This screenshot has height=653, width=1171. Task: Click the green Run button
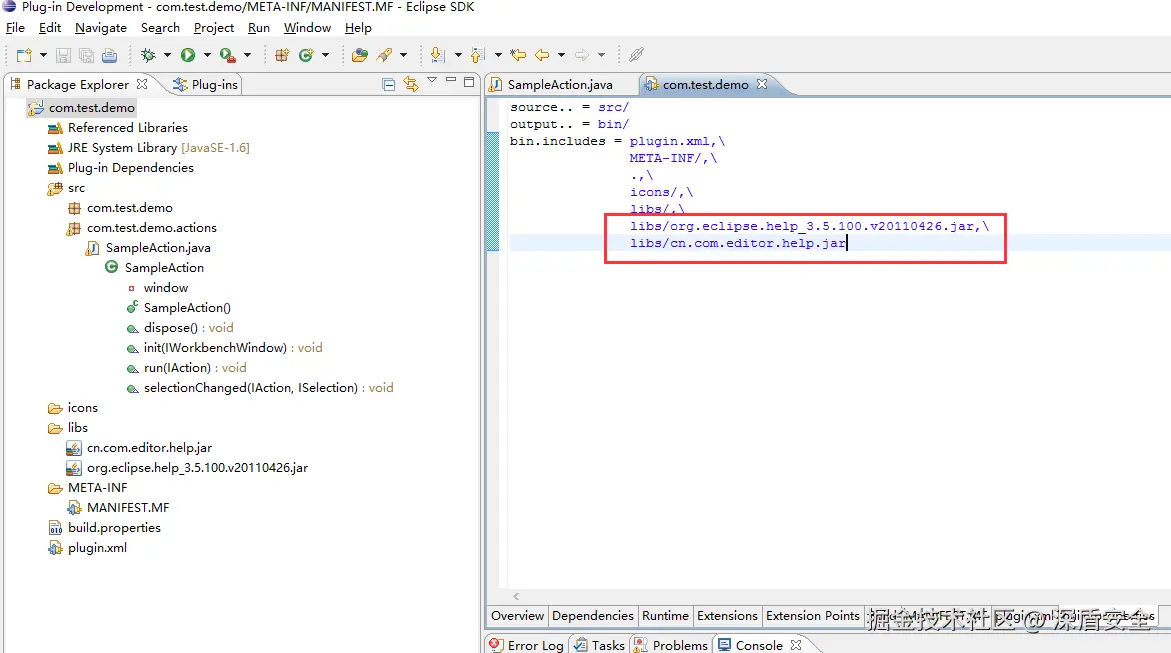[x=188, y=55]
